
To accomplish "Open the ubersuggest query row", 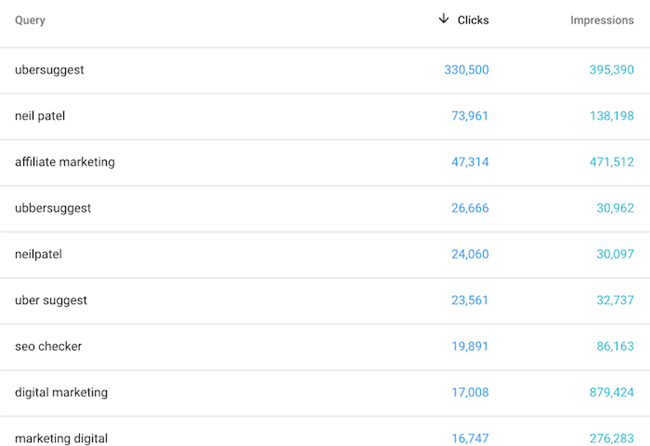I will pyautogui.click(x=48, y=70).
